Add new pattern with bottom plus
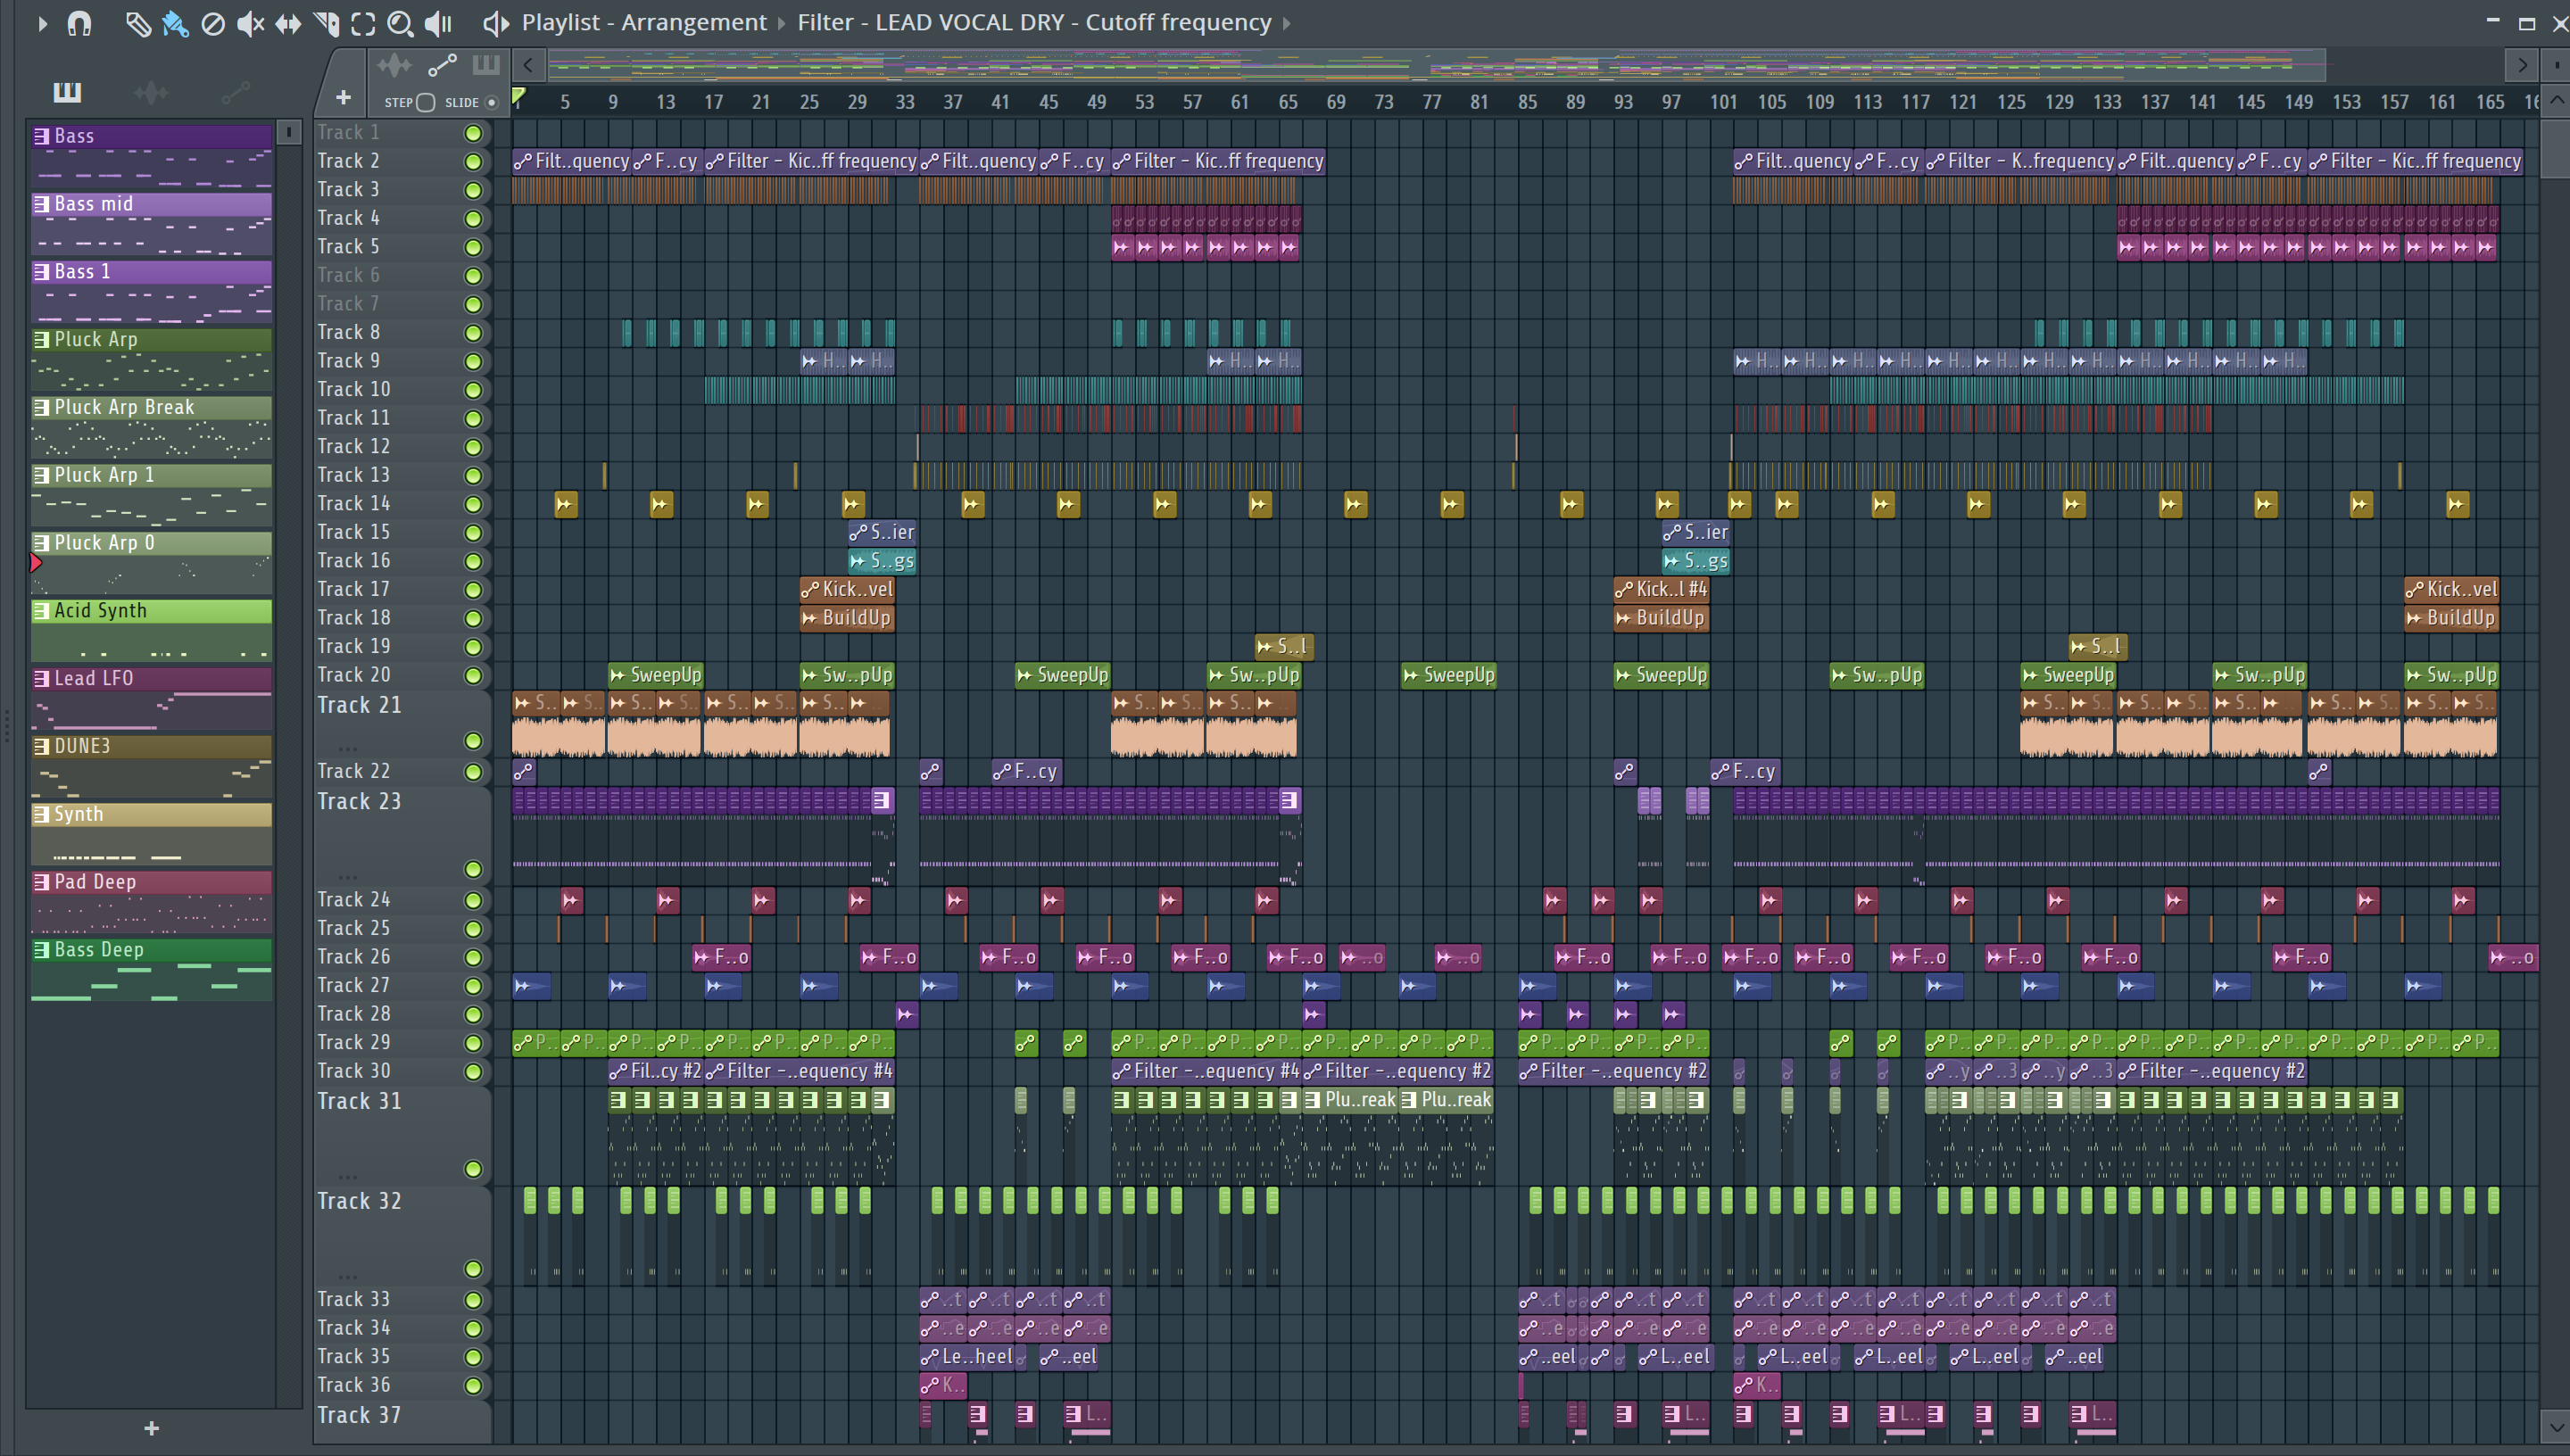 151,1428
